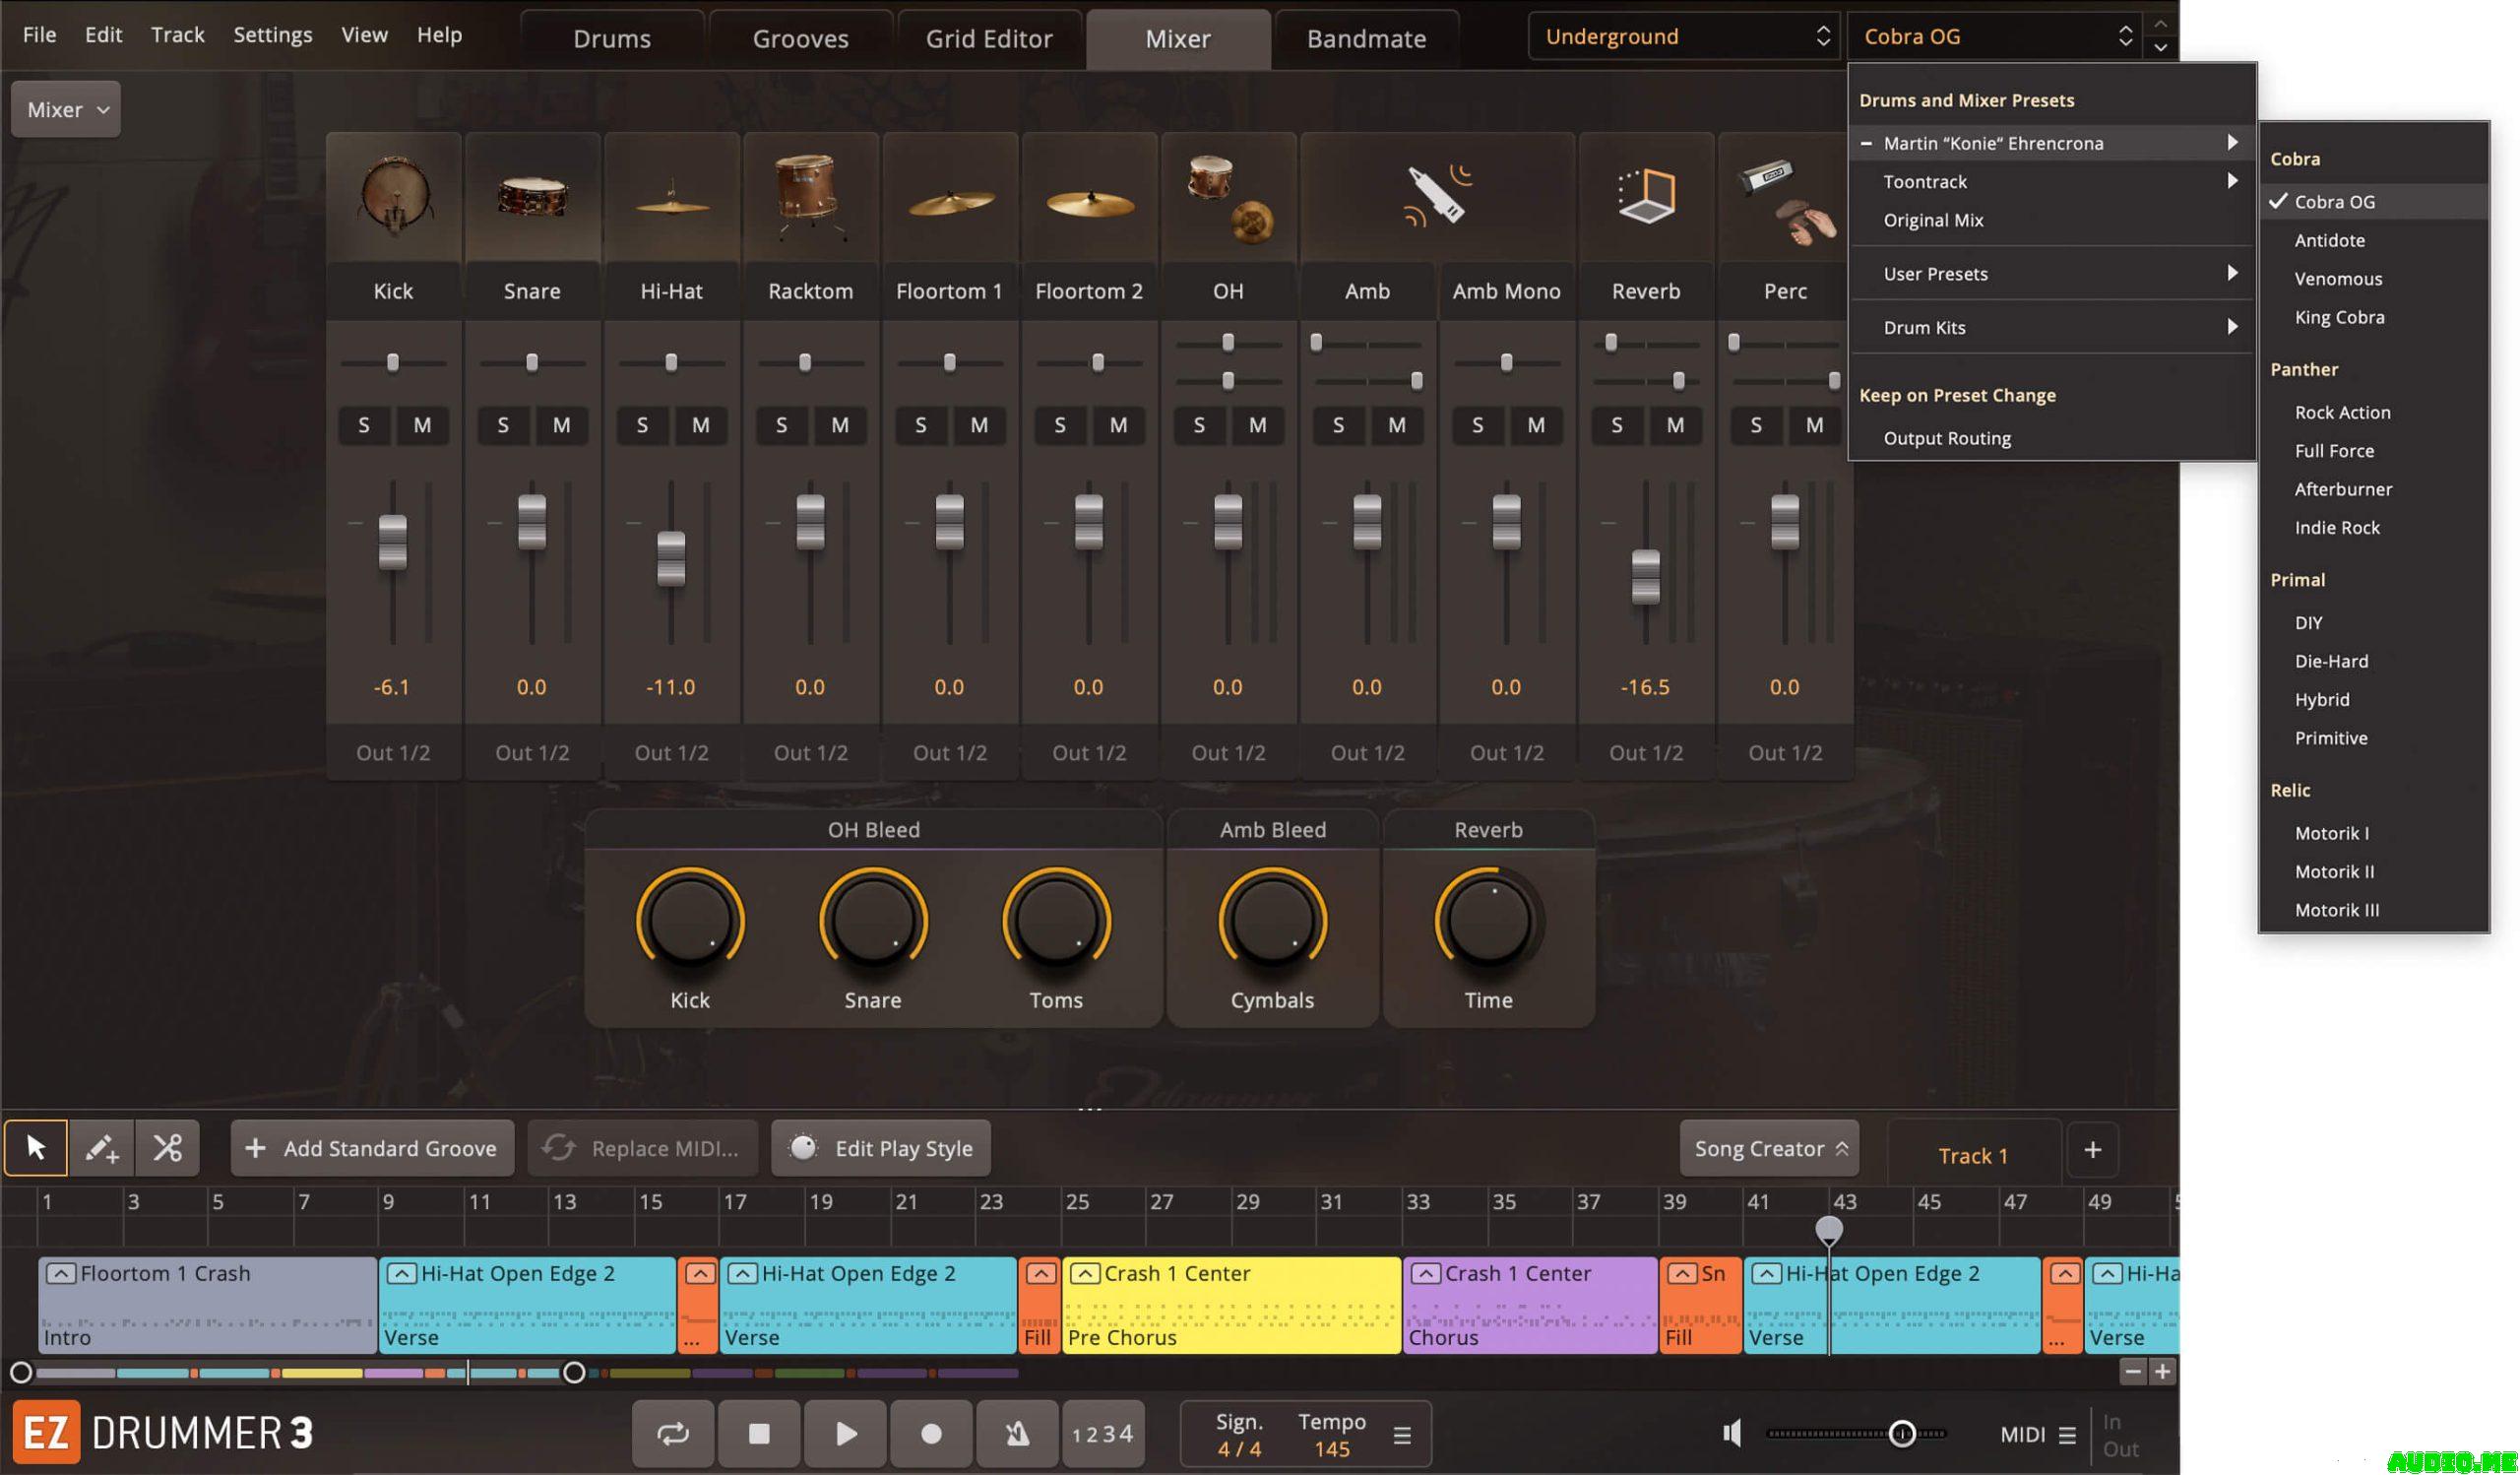Open the Cobra OG preset dropdown
This screenshot has height=1475, width=2520.
pos(1995,37)
